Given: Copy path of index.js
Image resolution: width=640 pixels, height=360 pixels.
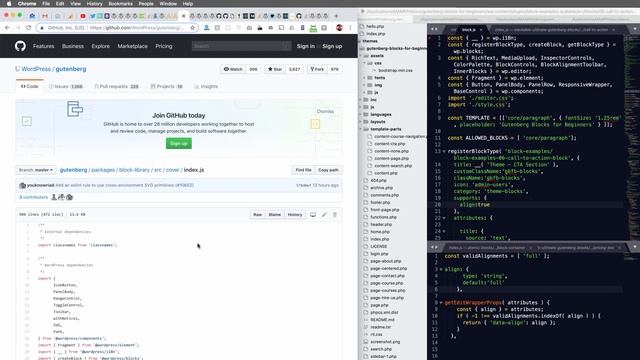Looking at the screenshot, I should (329, 170).
